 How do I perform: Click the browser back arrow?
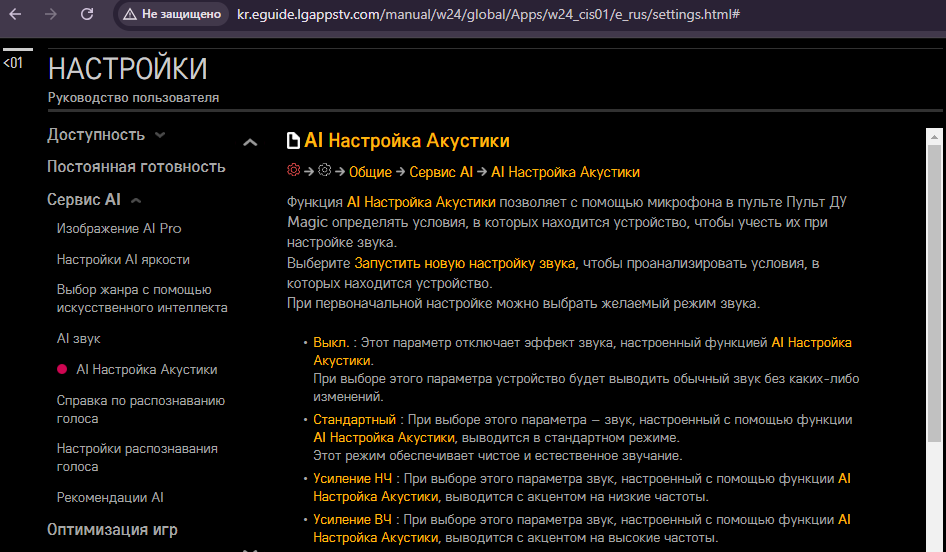point(16,15)
